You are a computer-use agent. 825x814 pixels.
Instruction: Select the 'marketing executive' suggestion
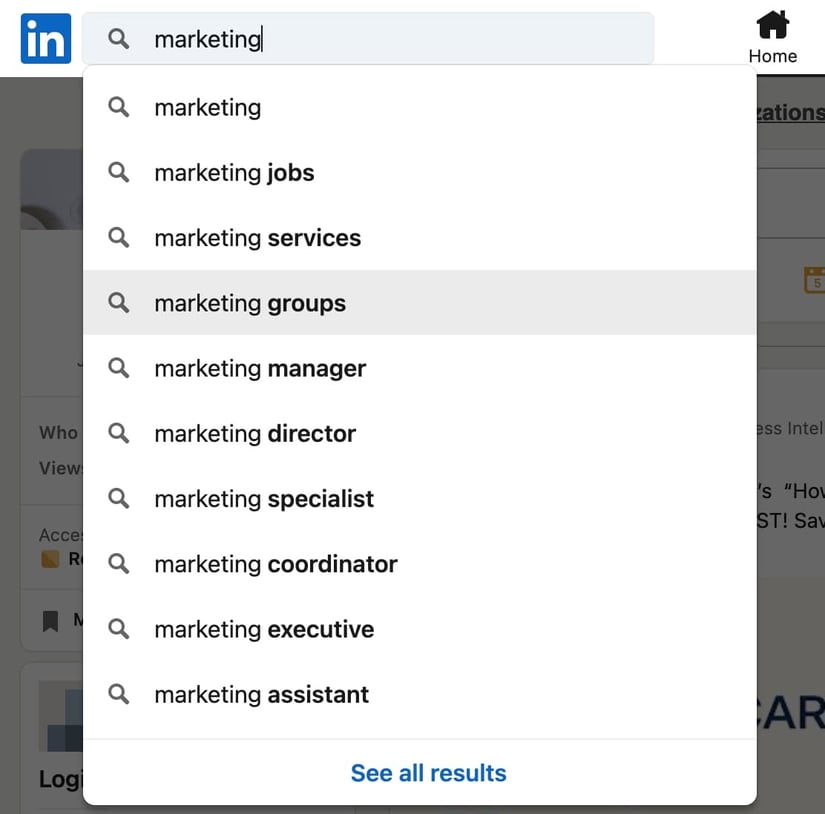[263, 629]
